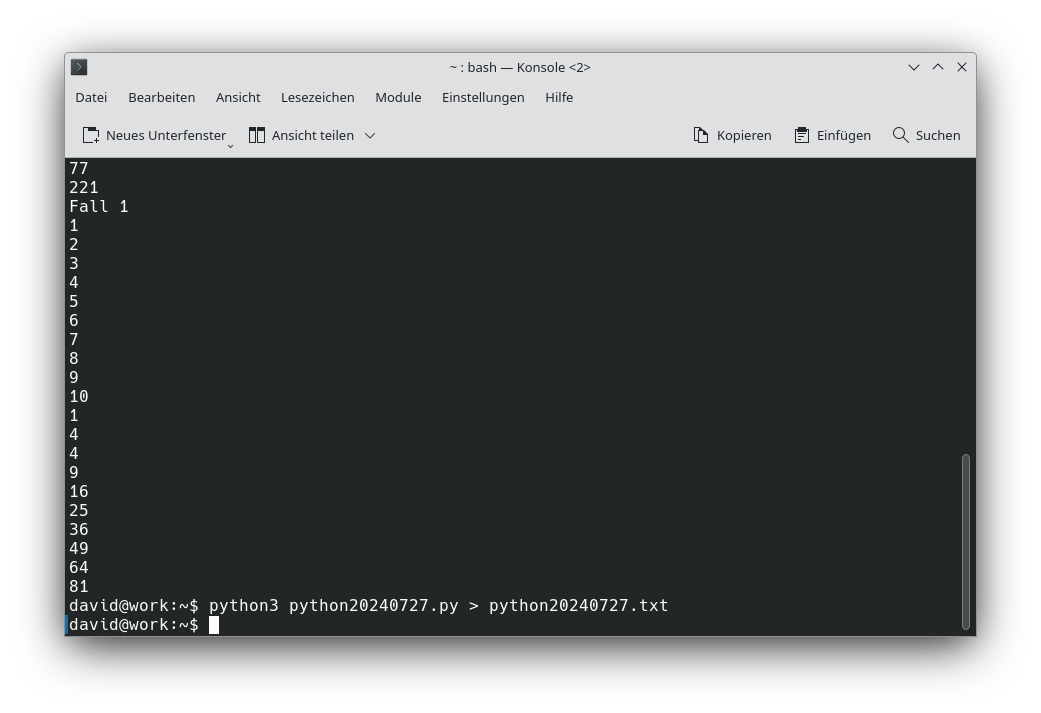Open the Datei menu
This screenshot has height=713, width=1041.
91,97
